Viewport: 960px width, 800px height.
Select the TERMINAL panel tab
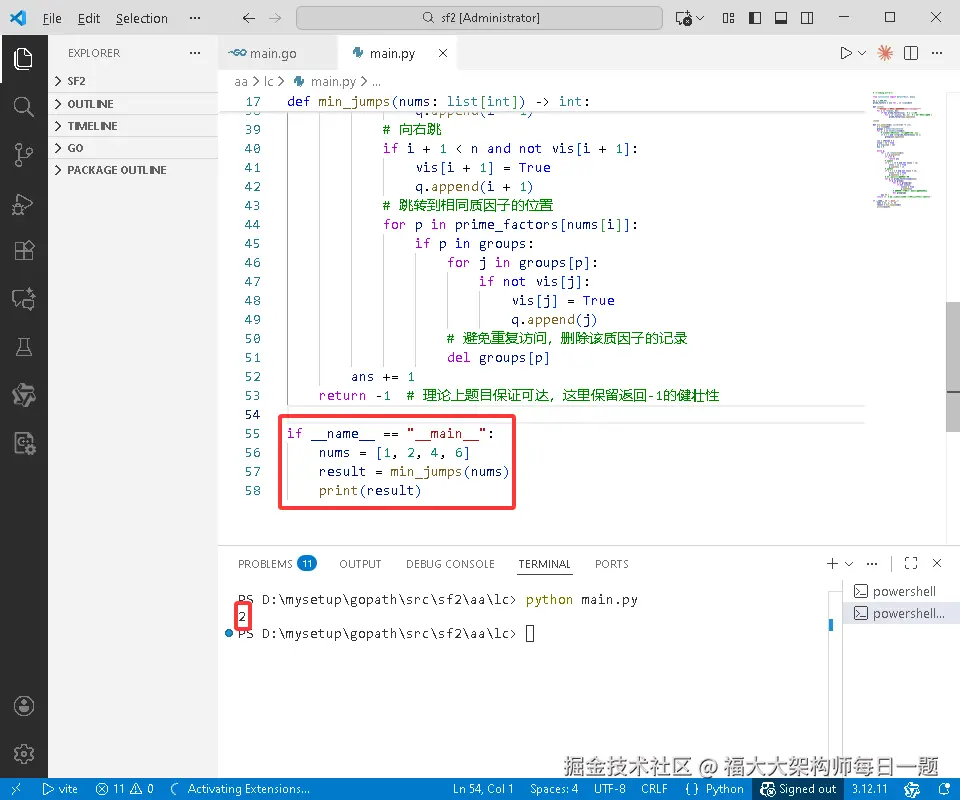(544, 564)
